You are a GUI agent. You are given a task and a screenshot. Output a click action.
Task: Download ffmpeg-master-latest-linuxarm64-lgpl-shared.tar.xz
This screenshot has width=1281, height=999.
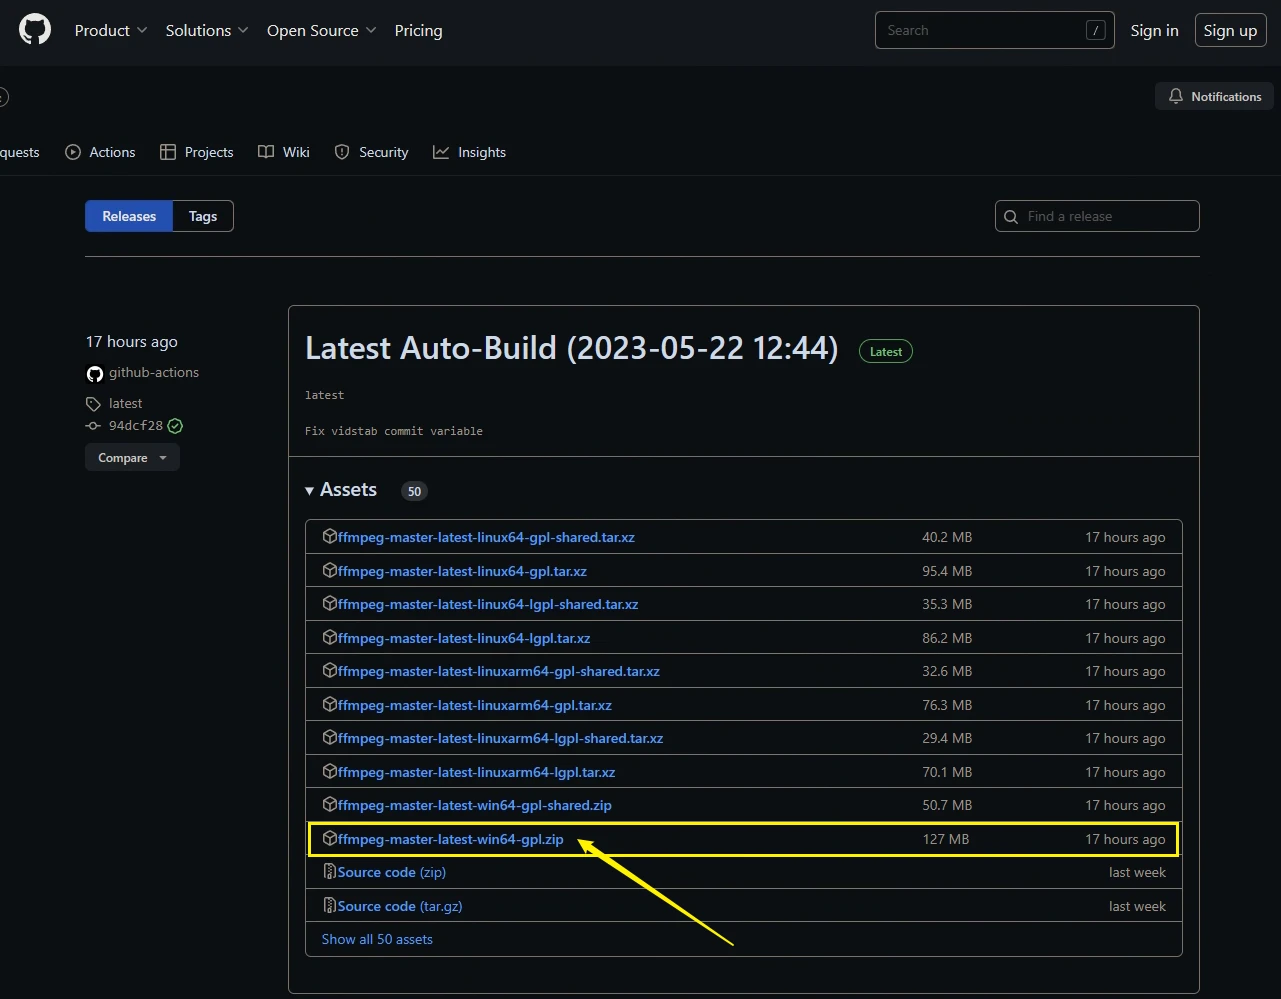point(501,738)
